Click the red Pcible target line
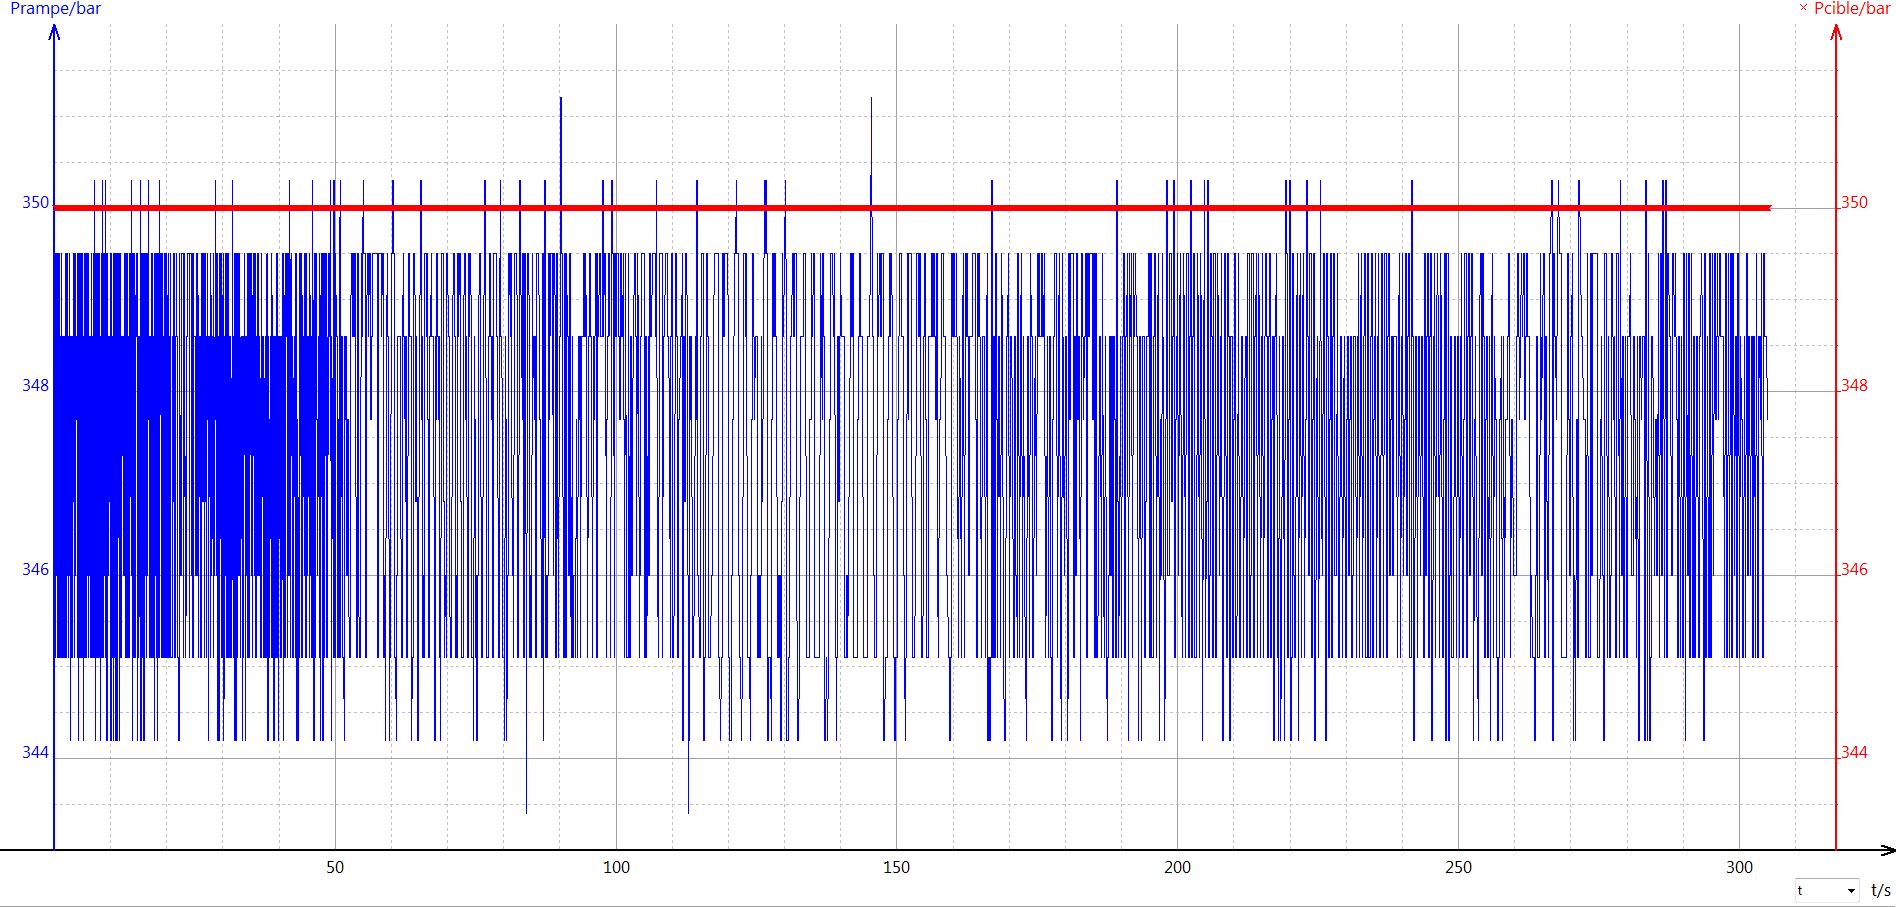The width and height of the screenshot is (1896, 907). pyautogui.click(x=1000, y=208)
